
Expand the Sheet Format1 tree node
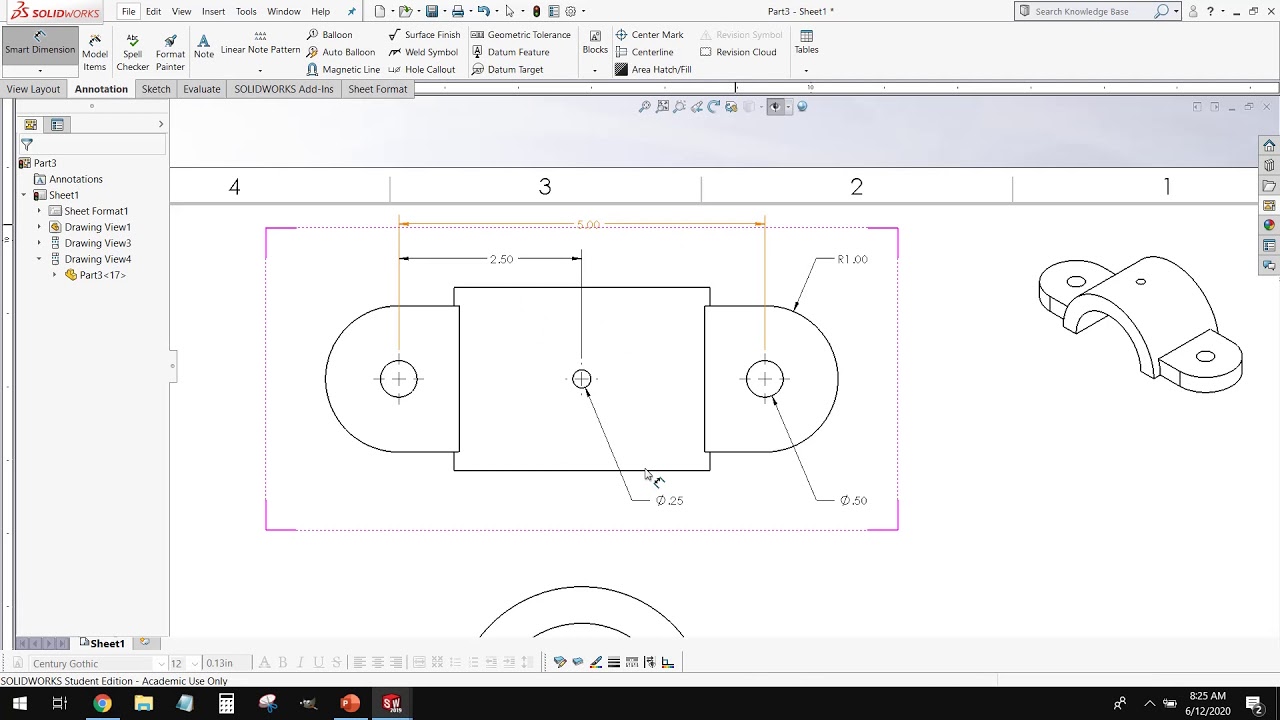tap(40, 211)
